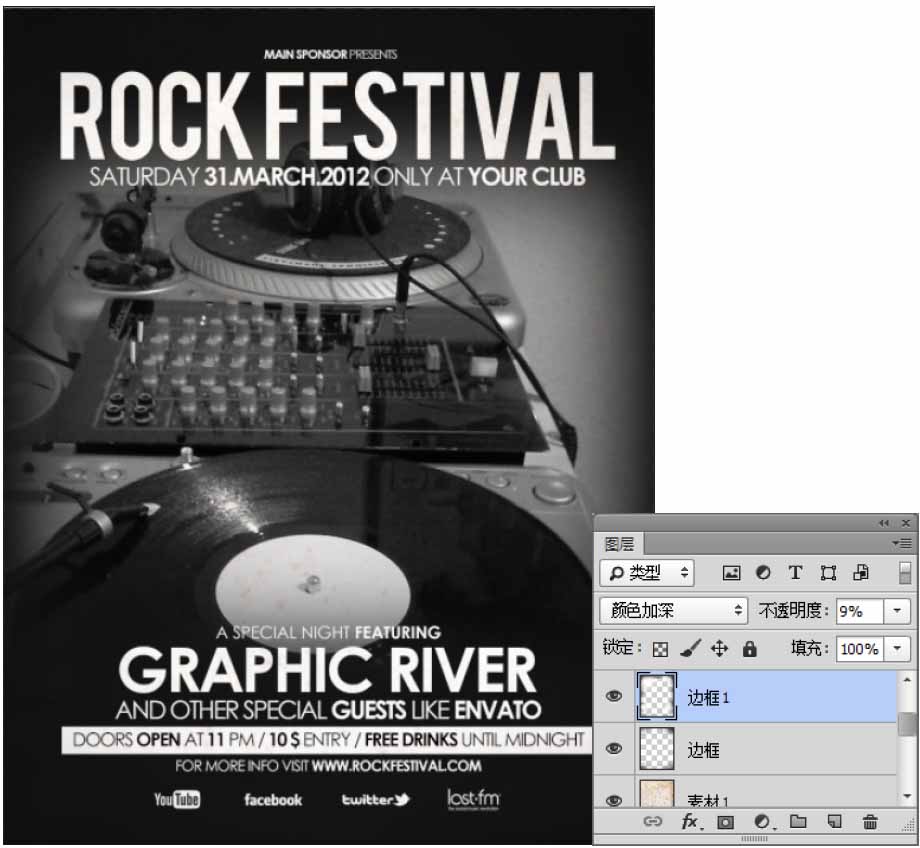The height and width of the screenshot is (848, 920).
Task: Click the ROCK FESTIVAL title on poster
Action: [337, 115]
